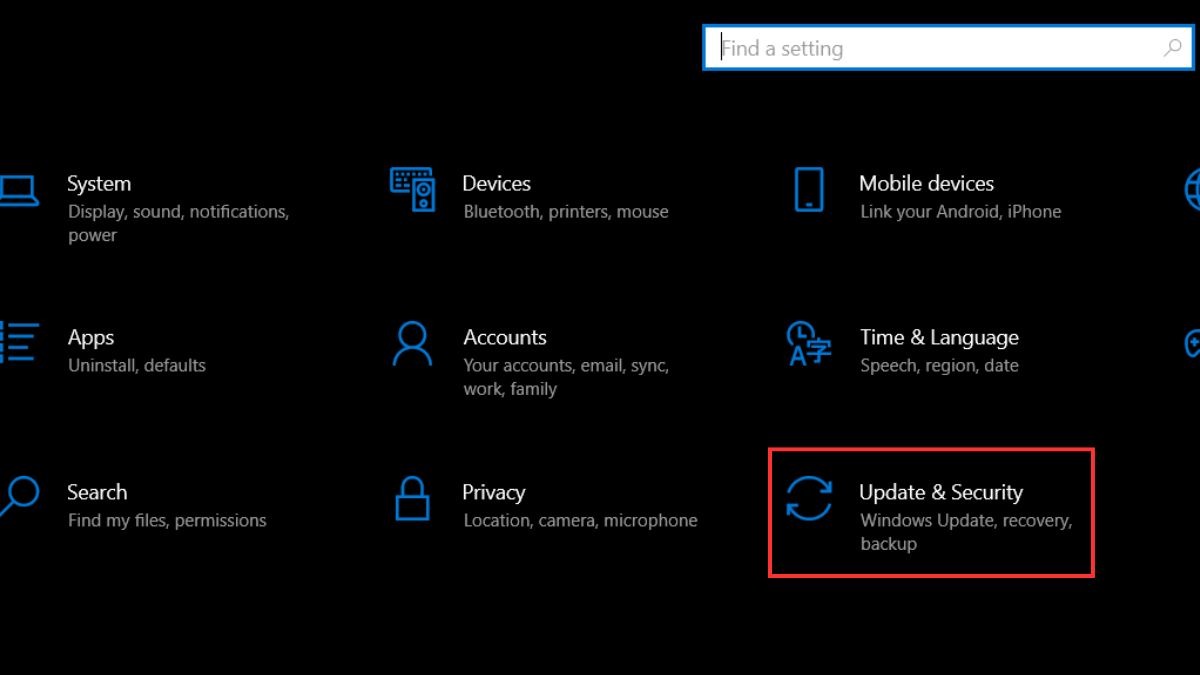Click the Update & Security sync arrows icon
This screenshot has width=1200, height=675.
click(x=809, y=498)
